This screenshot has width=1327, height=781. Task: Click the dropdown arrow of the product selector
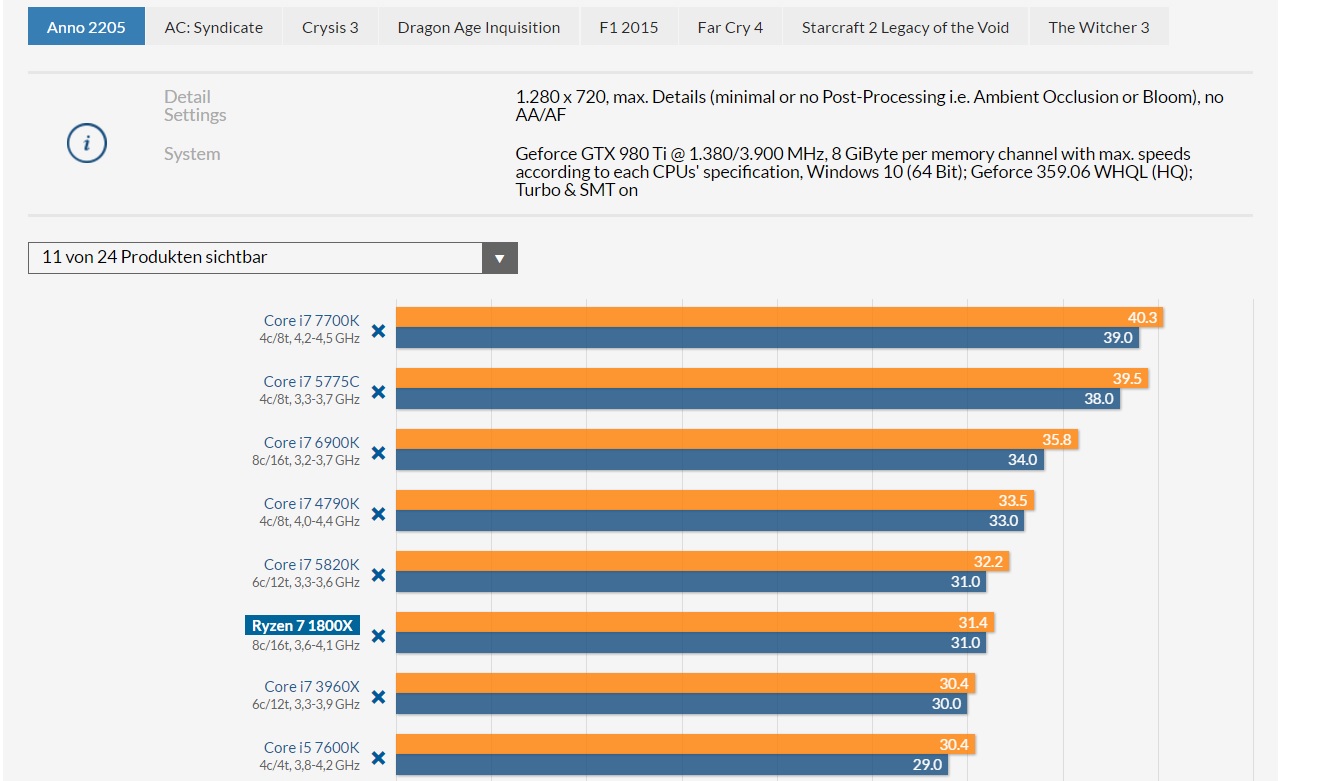point(500,258)
